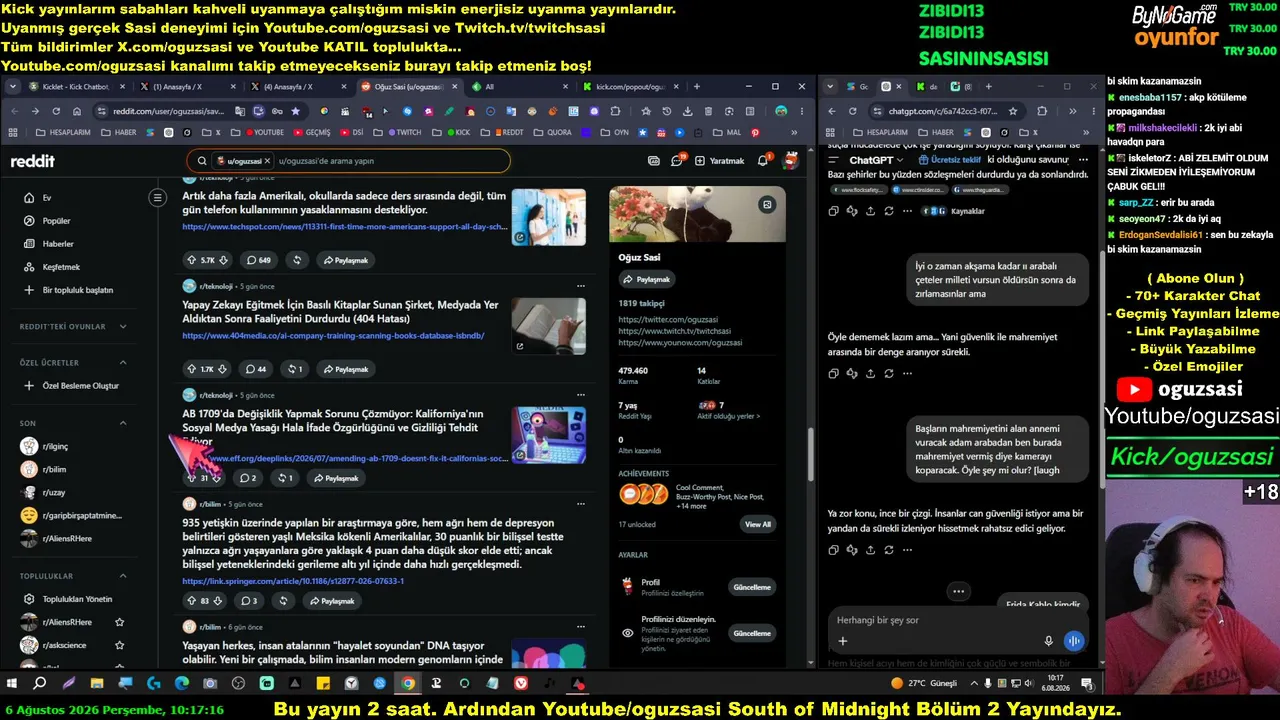The image size is (1280, 720).
Task: Collapse the TOPLULUKLAR section
Action: (123, 576)
